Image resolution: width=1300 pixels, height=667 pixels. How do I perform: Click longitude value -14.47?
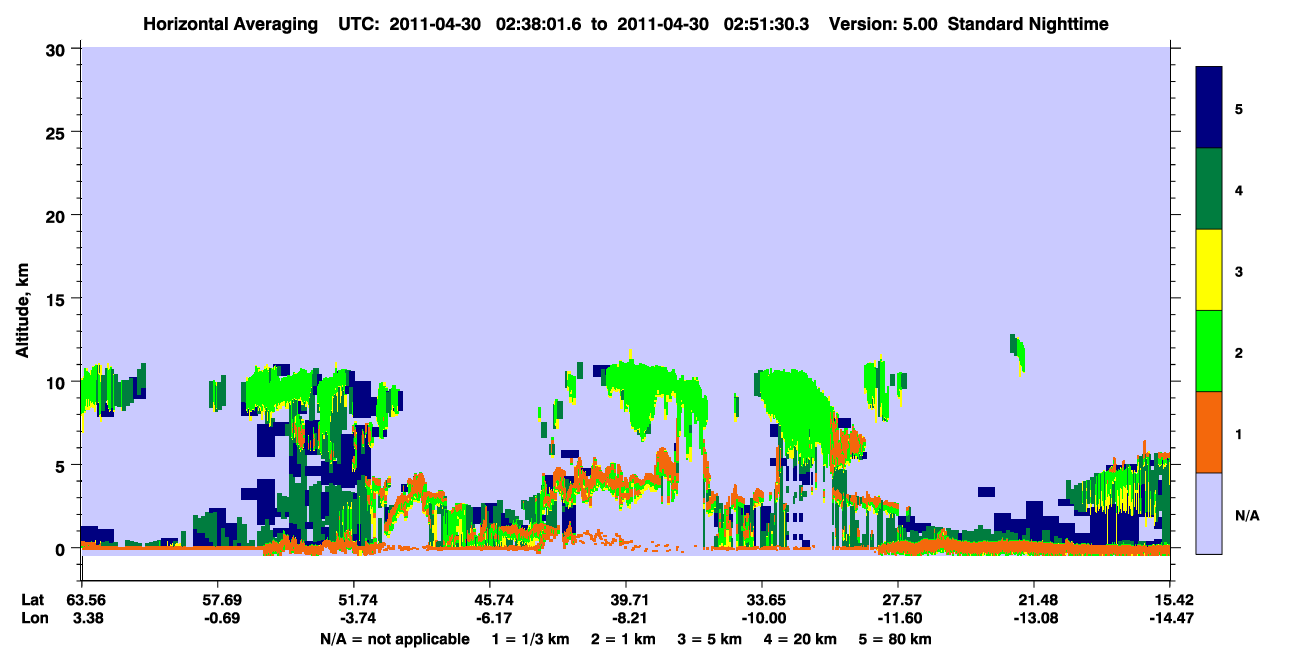pyautogui.click(x=1170, y=619)
